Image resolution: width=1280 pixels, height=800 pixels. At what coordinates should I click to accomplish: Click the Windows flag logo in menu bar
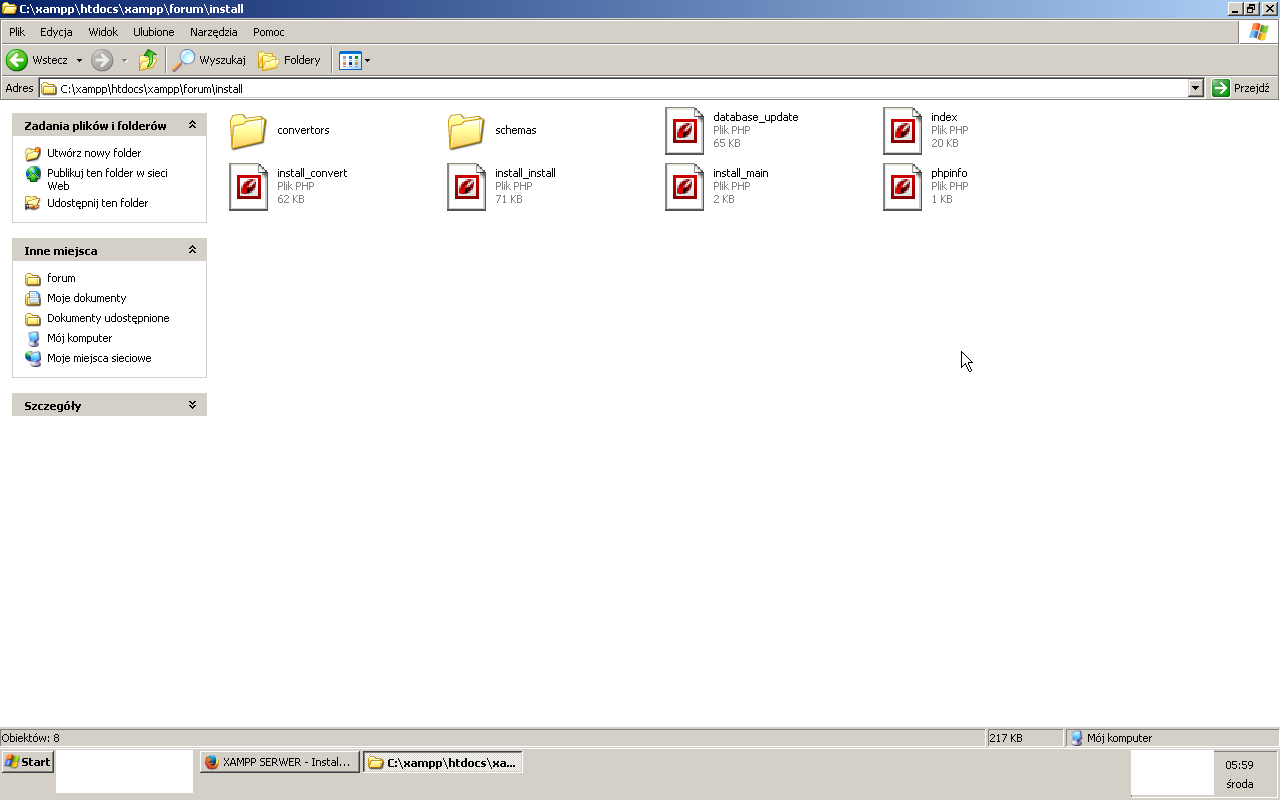click(x=1259, y=32)
